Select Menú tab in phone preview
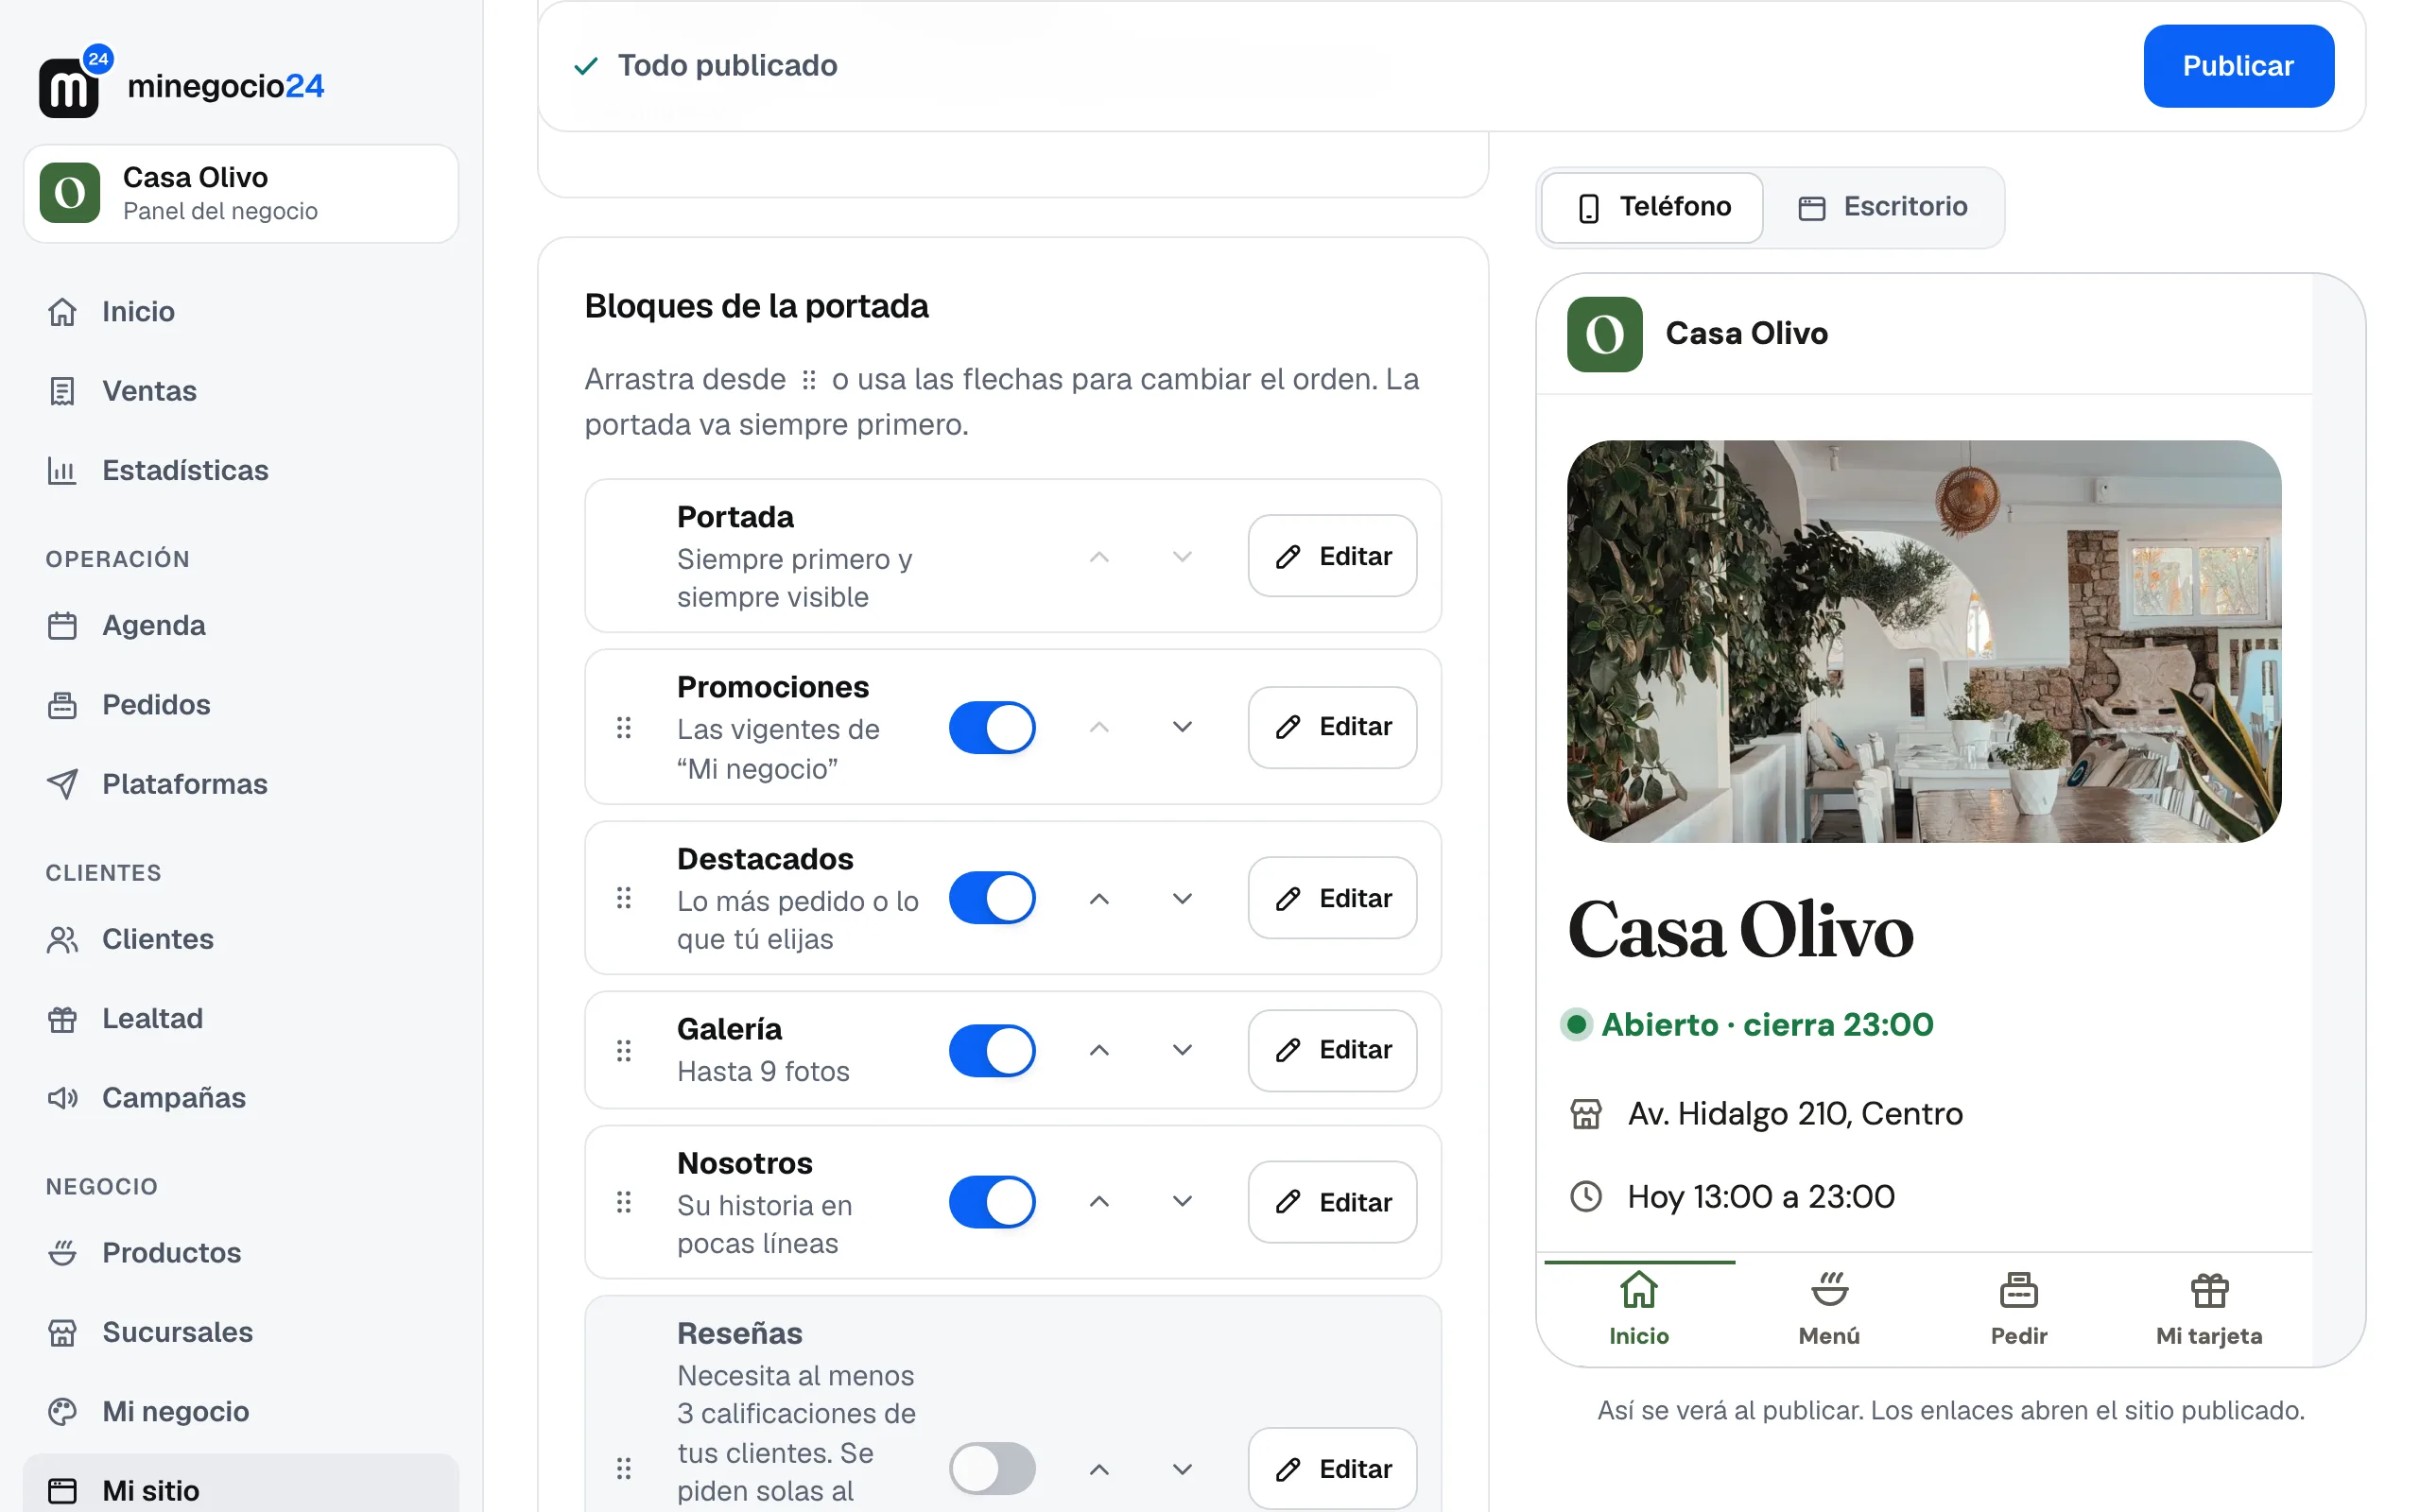The width and height of the screenshot is (2420, 1512). [x=1829, y=1308]
